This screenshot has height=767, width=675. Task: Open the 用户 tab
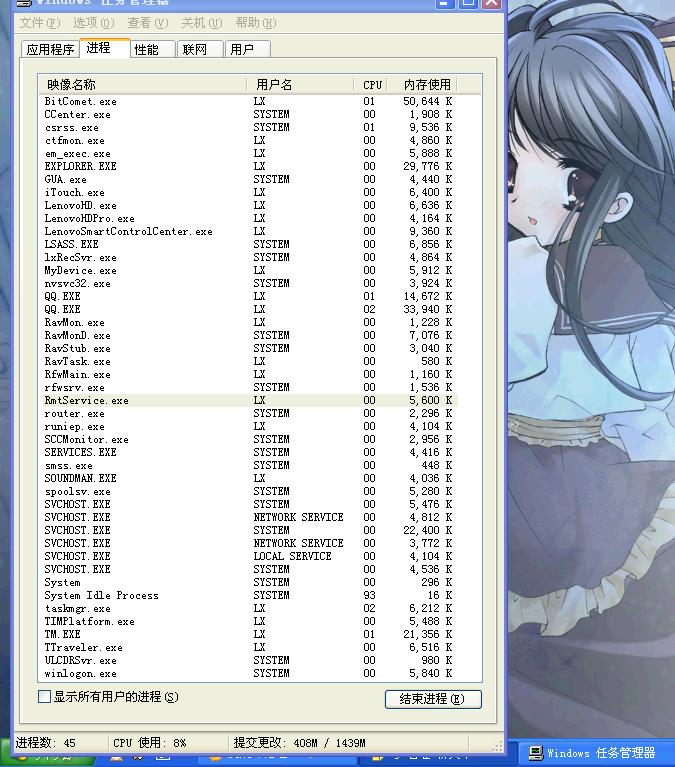point(247,49)
